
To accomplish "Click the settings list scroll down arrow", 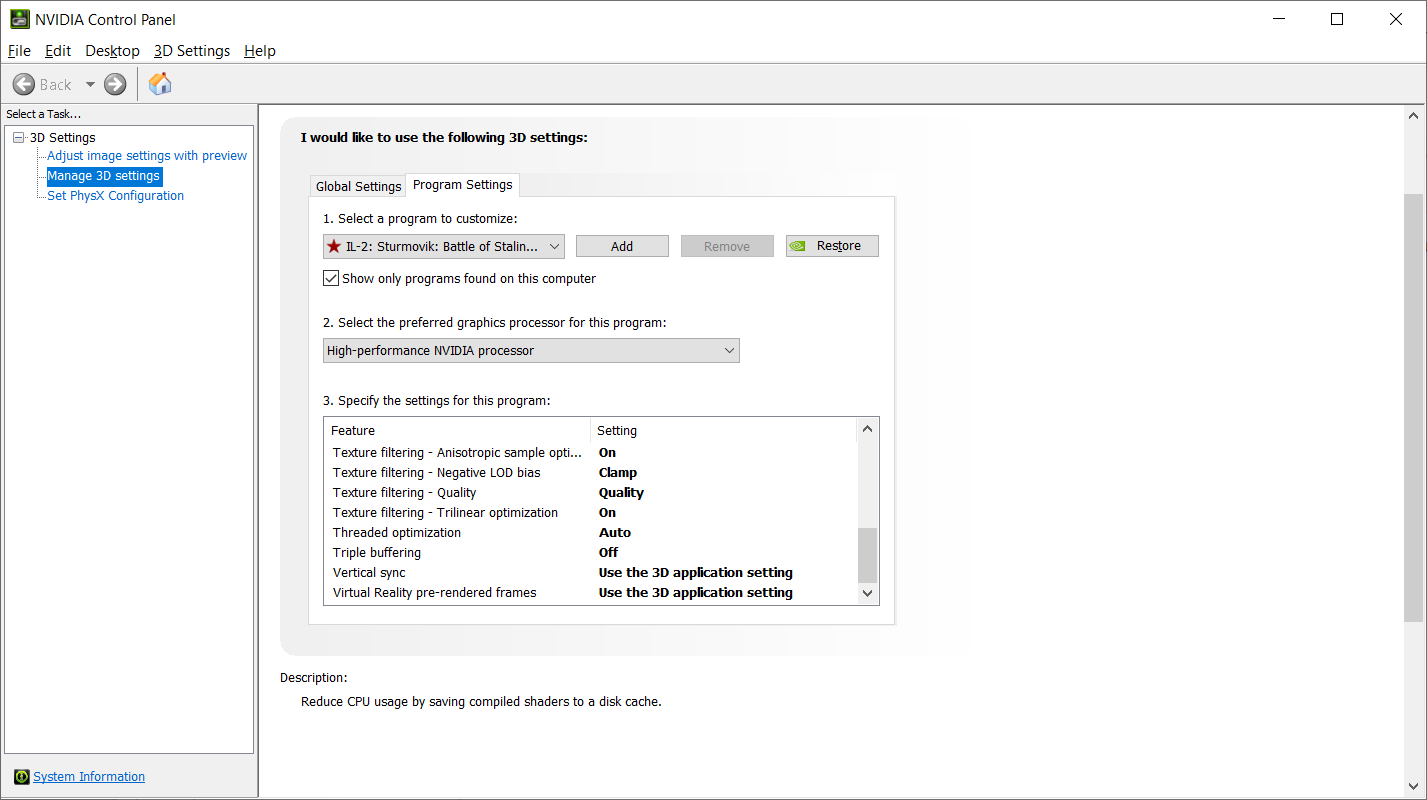I will tap(867, 593).
